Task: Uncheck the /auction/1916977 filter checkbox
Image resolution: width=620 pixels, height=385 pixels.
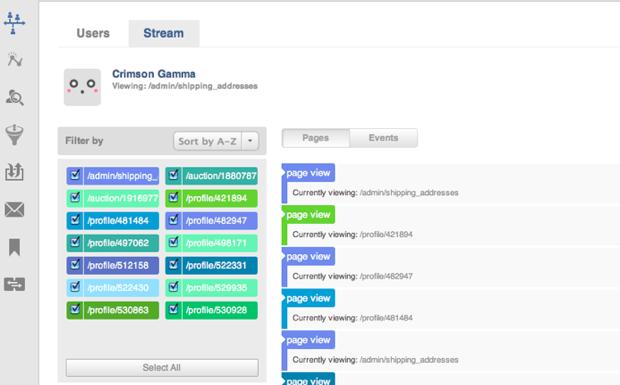Action: tap(75, 198)
